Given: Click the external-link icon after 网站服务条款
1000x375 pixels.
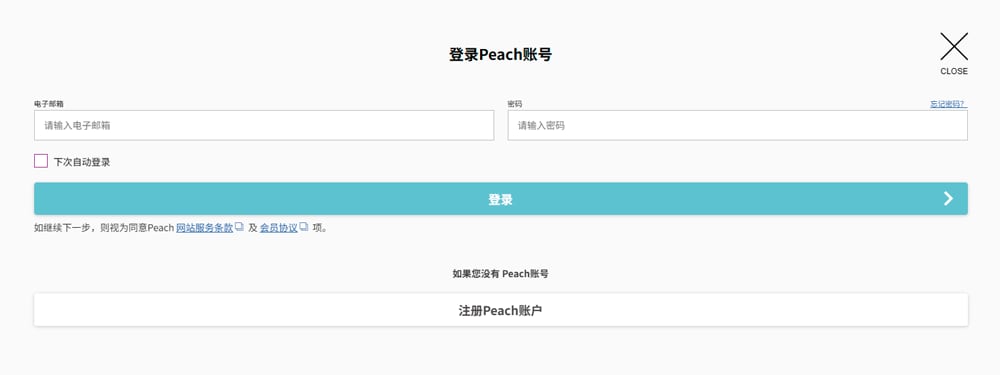Looking at the screenshot, I should pyautogui.click(x=239, y=226).
